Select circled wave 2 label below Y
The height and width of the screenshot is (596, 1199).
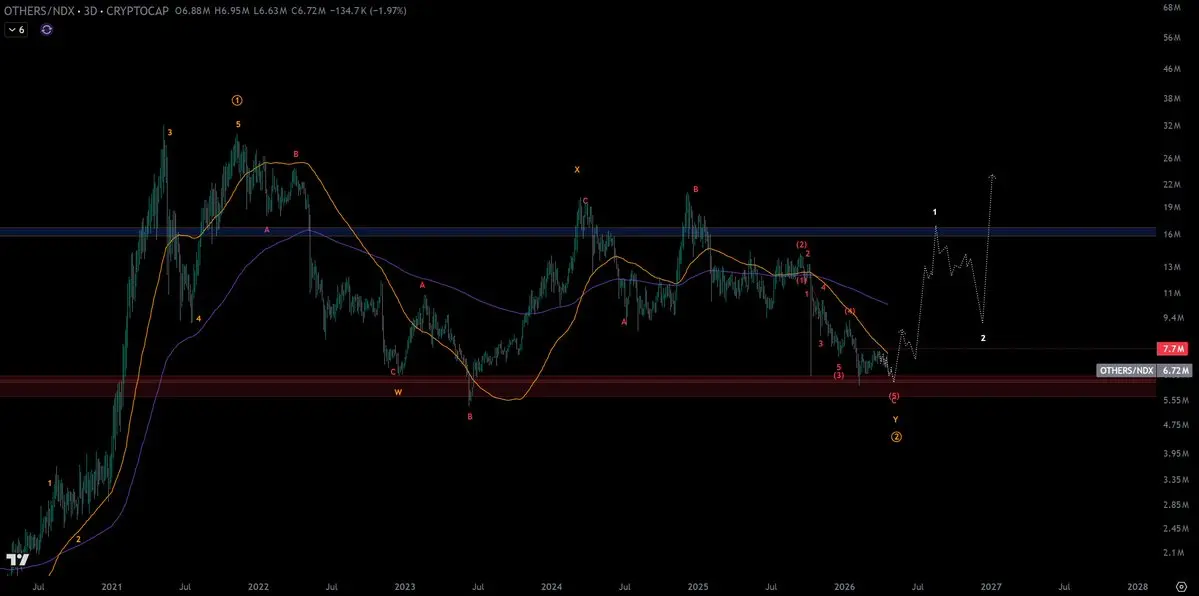(x=896, y=437)
